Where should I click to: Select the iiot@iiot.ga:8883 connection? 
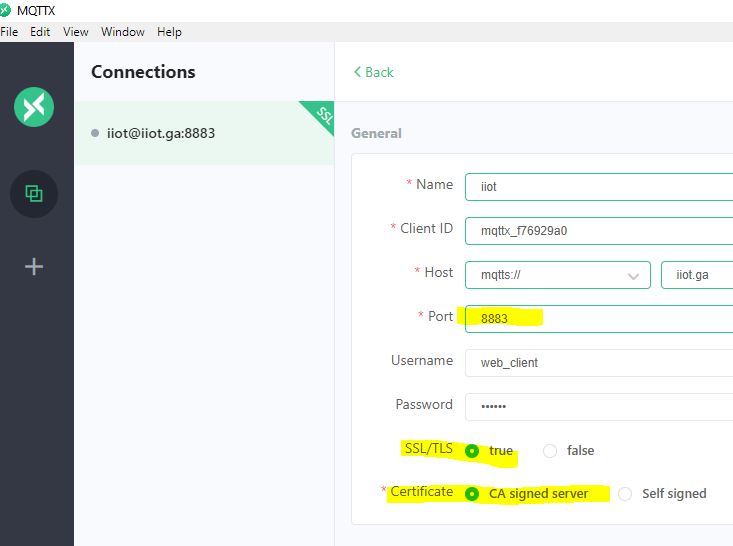click(204, 133)
